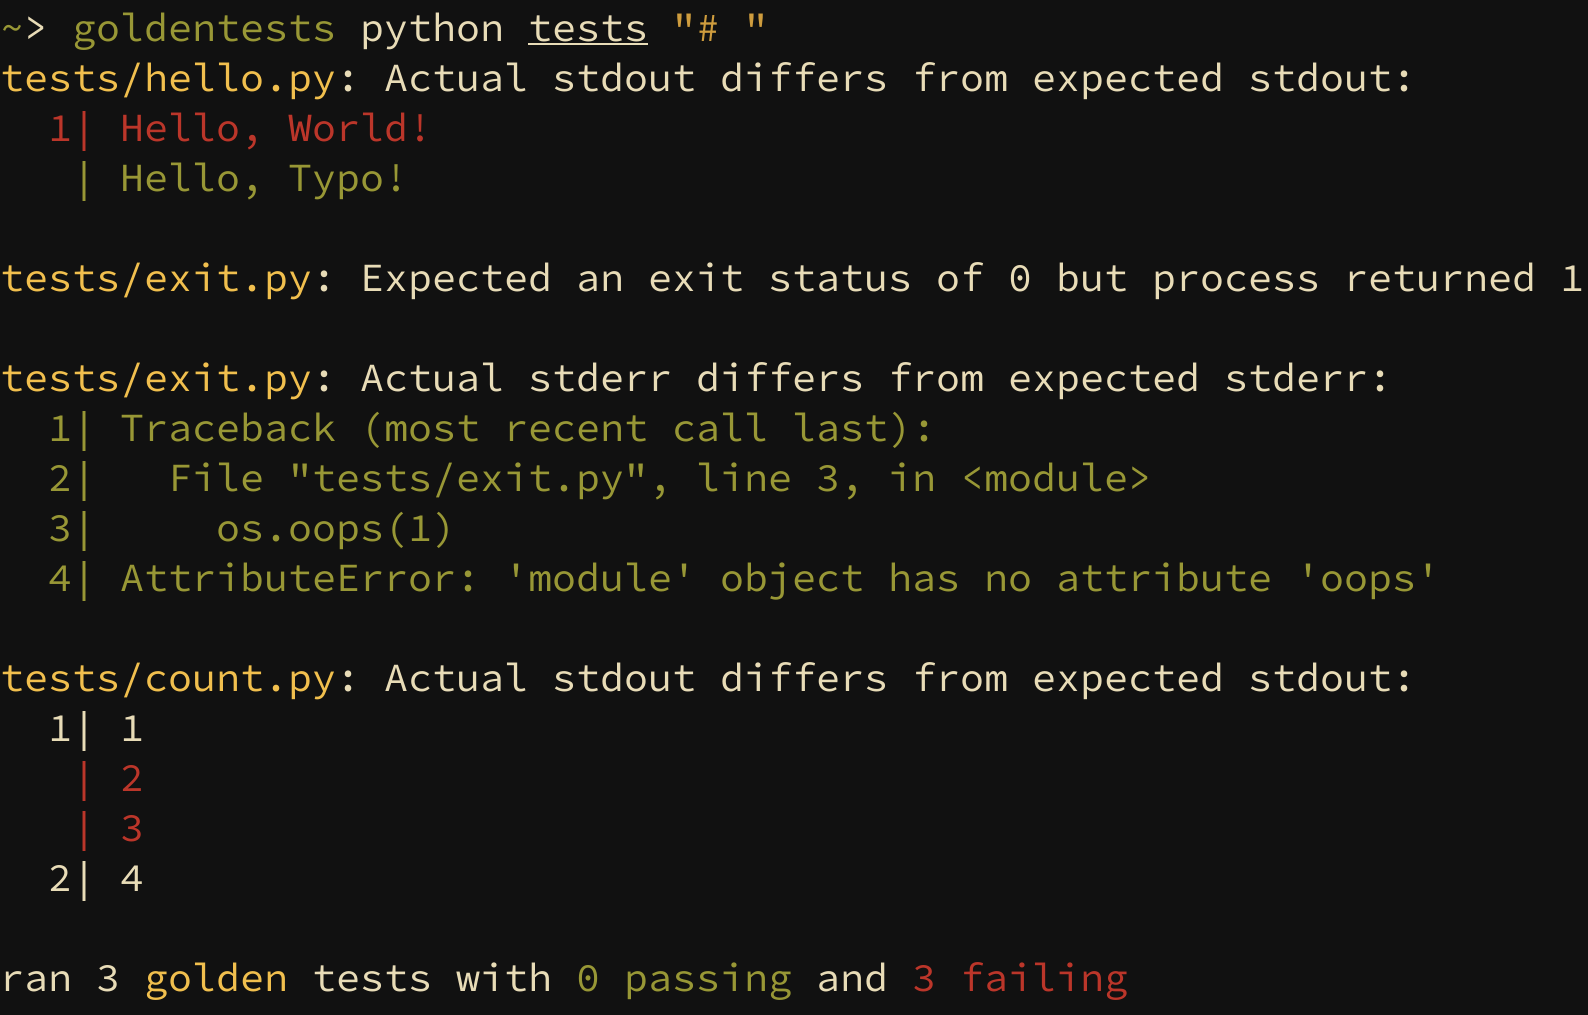Click the red "3" line in count output
The height and width of the screenshot is (1015, 1588).
click(131, 829)
